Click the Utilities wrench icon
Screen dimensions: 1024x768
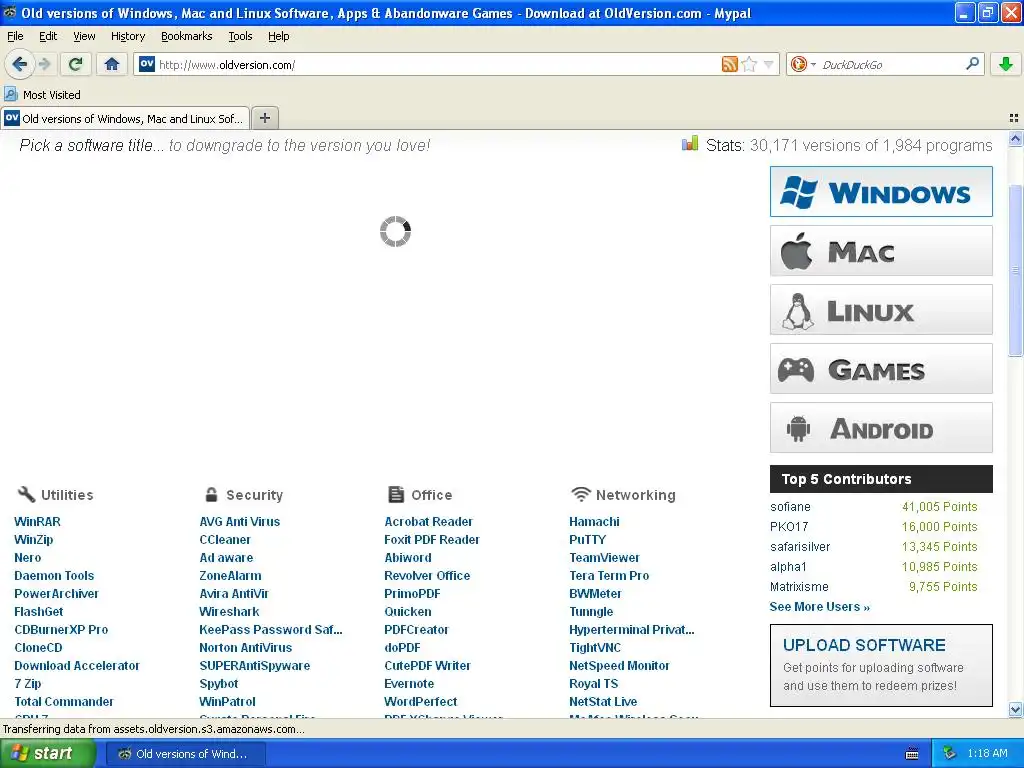pos(26,494)
